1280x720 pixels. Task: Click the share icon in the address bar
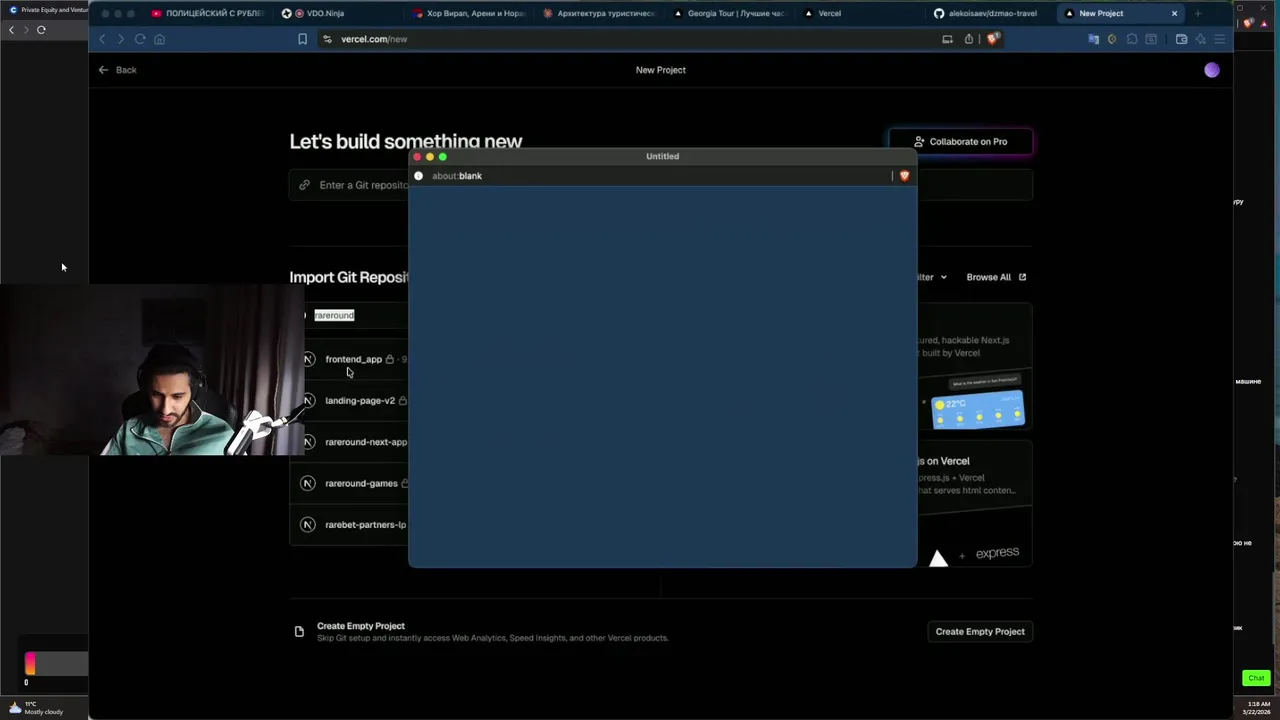(968, 39)
